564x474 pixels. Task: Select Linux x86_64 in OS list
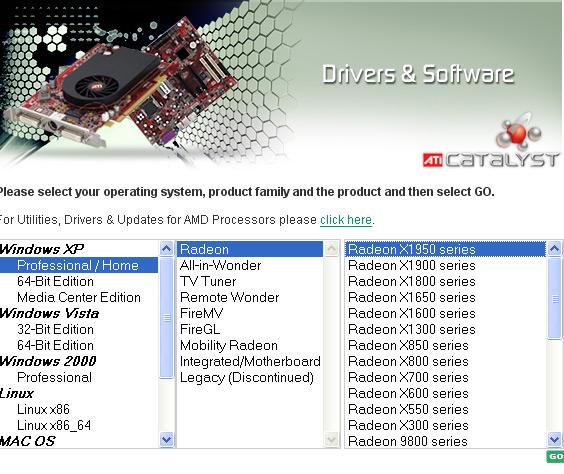54,425
